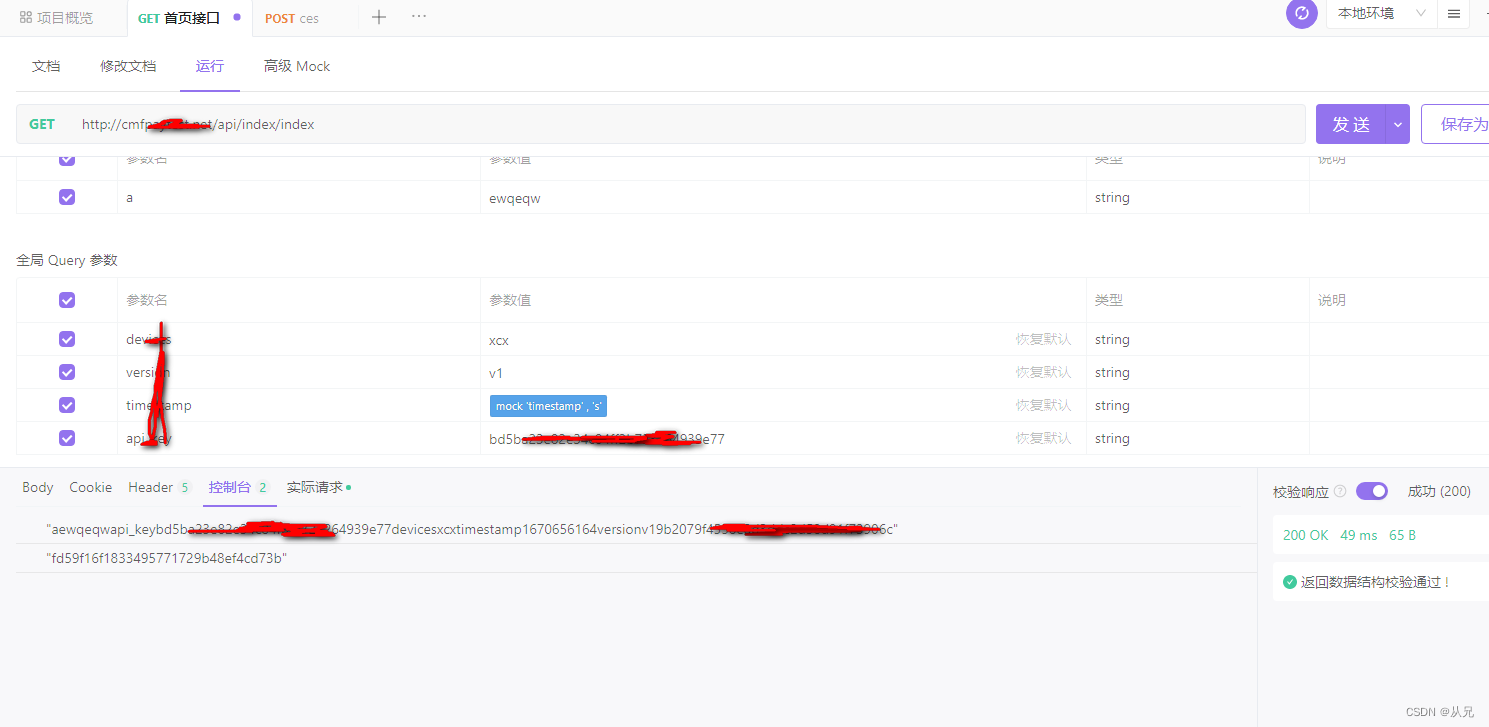Add a new tab with plus icon
The height and width of the screenshot is (727, 1489).
379,17
